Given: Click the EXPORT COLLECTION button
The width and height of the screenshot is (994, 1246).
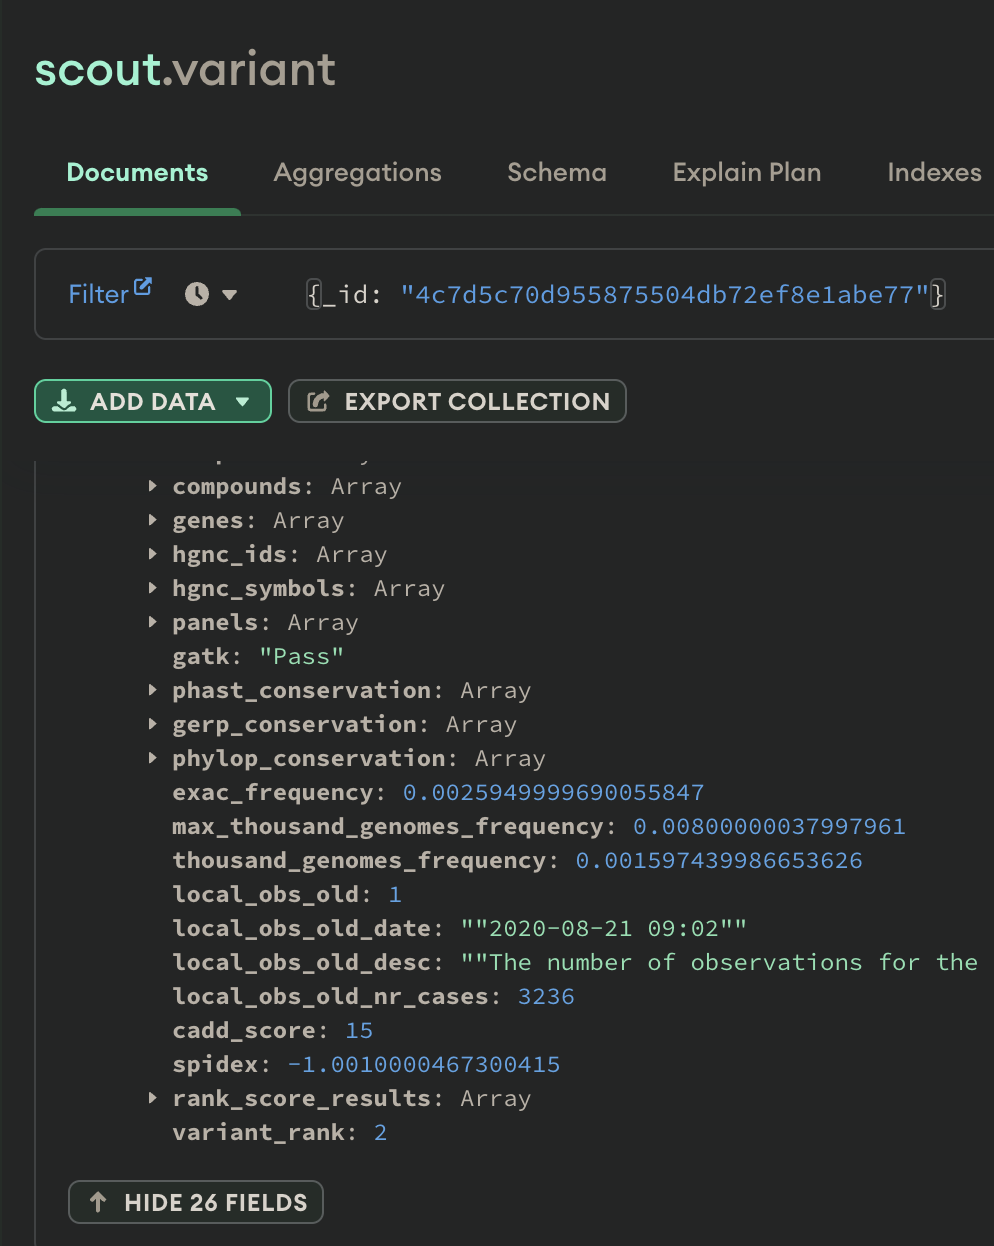Looking at the screenshot, I should (457, 401).
